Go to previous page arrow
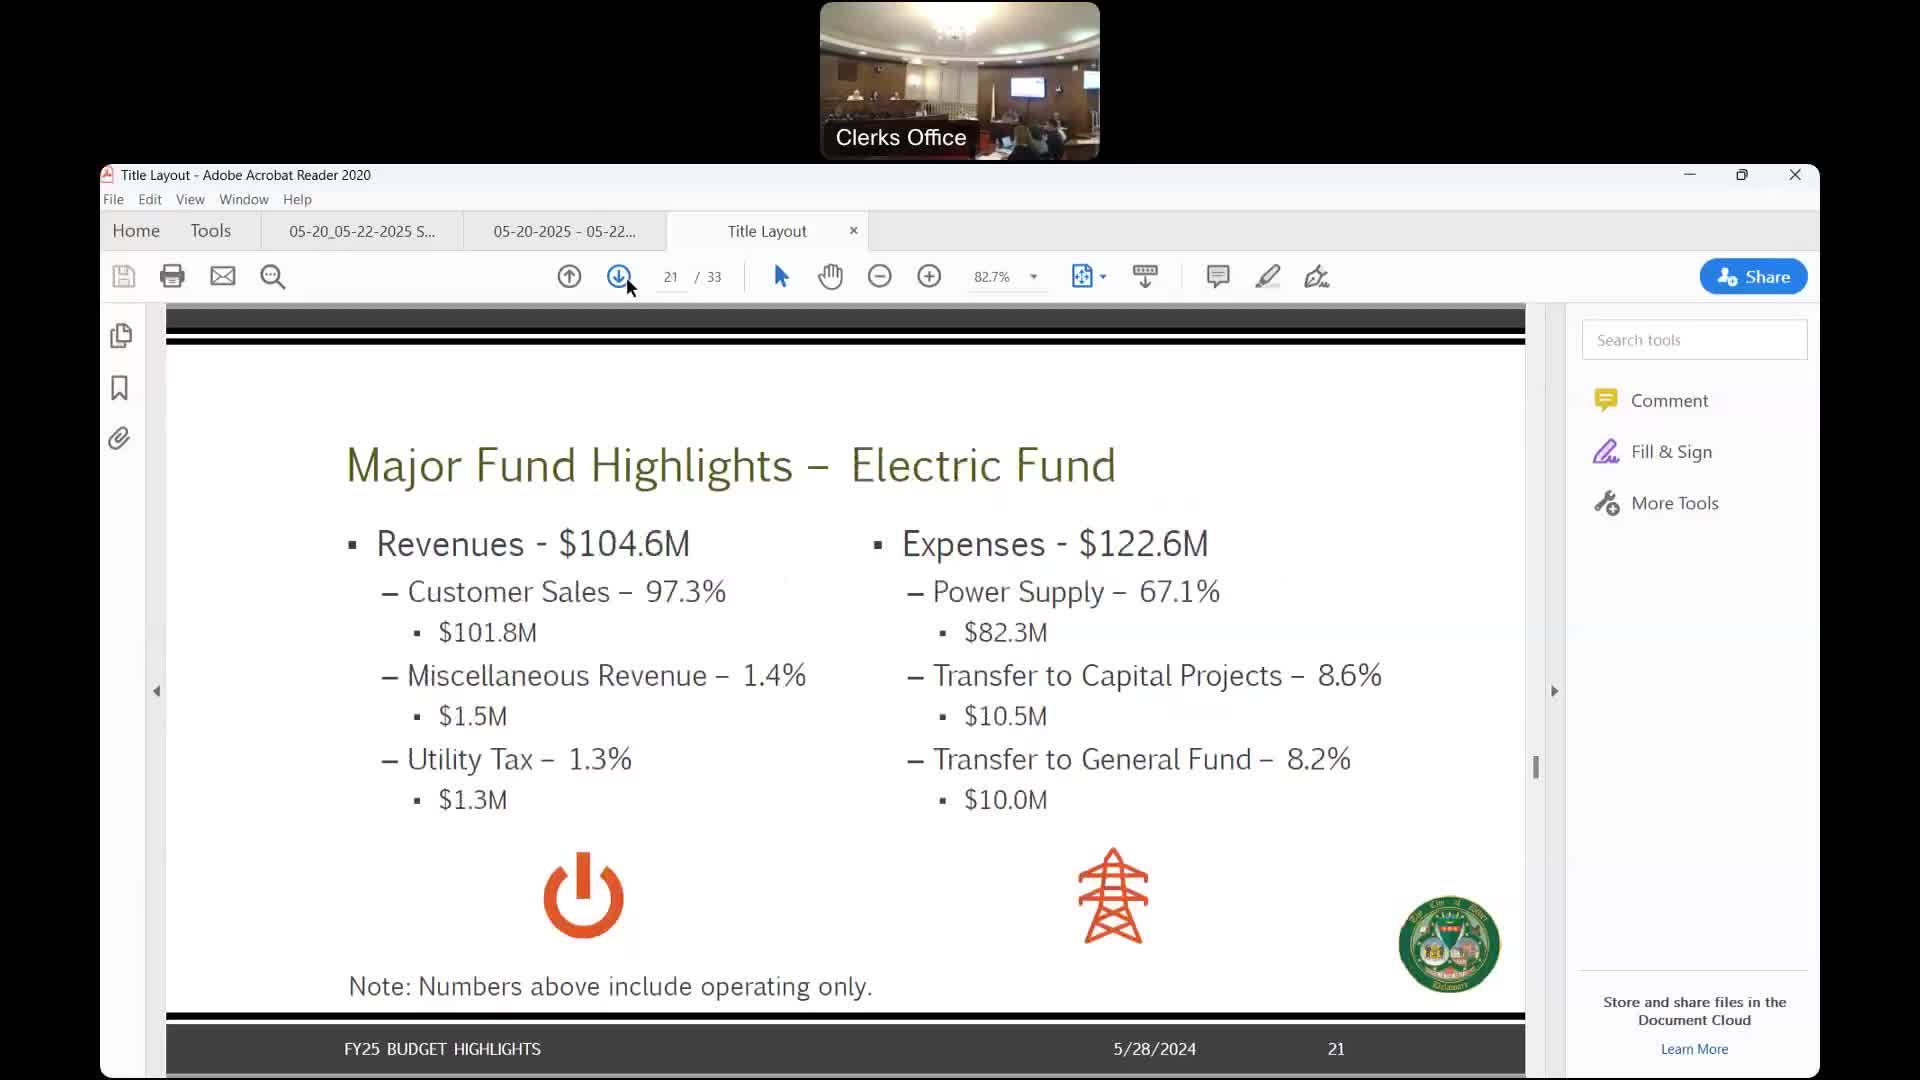The height and width of the screenshot is (1080, 1920). tap(569, 276)
